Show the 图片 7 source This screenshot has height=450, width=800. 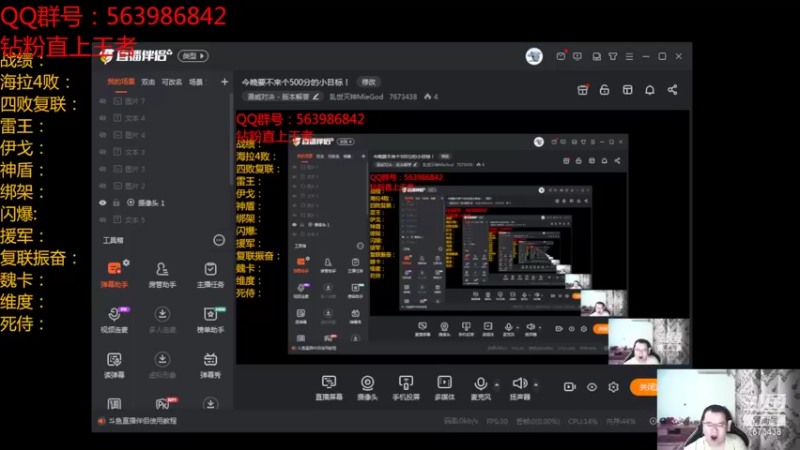tap(103, 101)
